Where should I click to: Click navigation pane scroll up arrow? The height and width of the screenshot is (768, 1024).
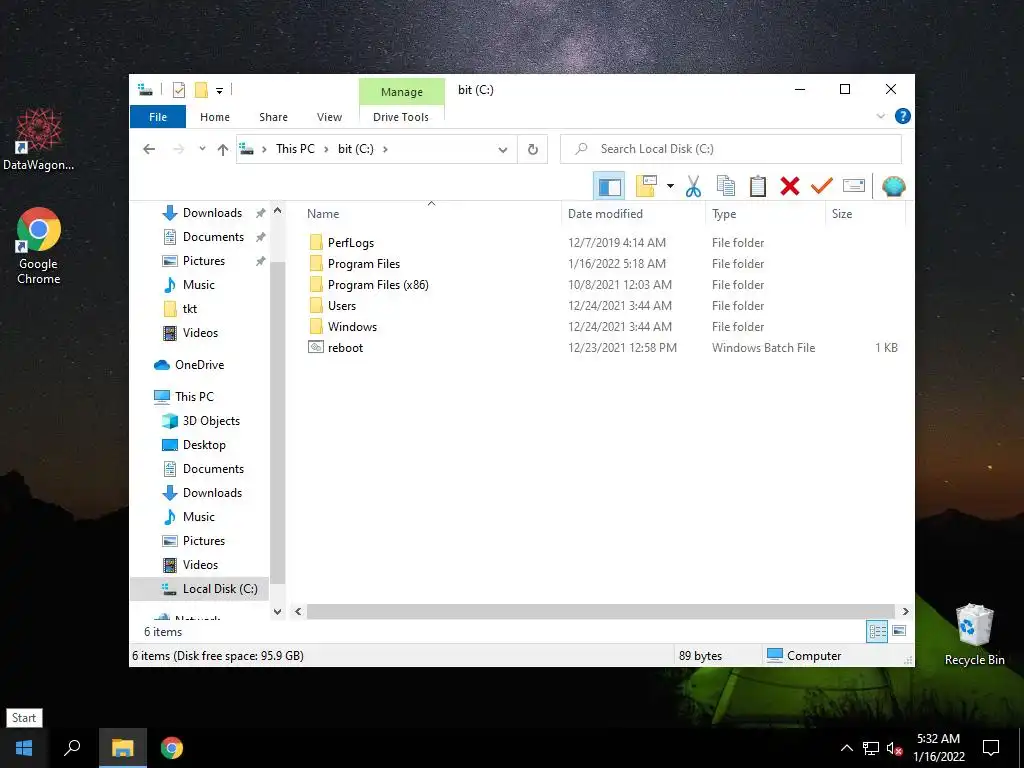coord(278,211)
